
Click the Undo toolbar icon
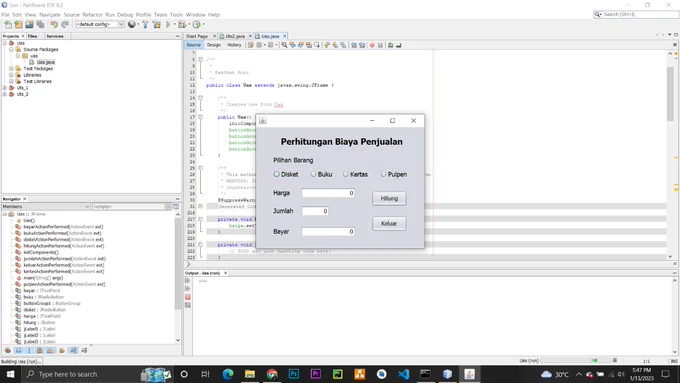[54, 24]
